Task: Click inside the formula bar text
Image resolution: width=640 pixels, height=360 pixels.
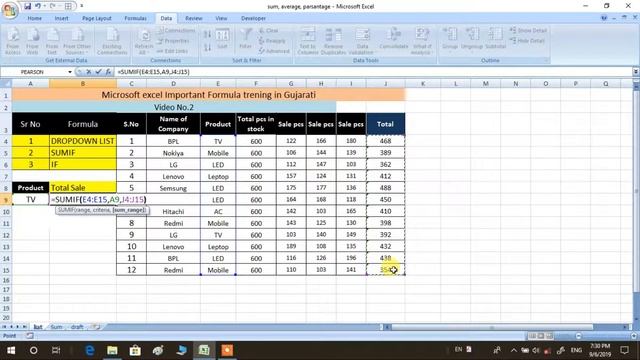Action: tap(153, 72)
